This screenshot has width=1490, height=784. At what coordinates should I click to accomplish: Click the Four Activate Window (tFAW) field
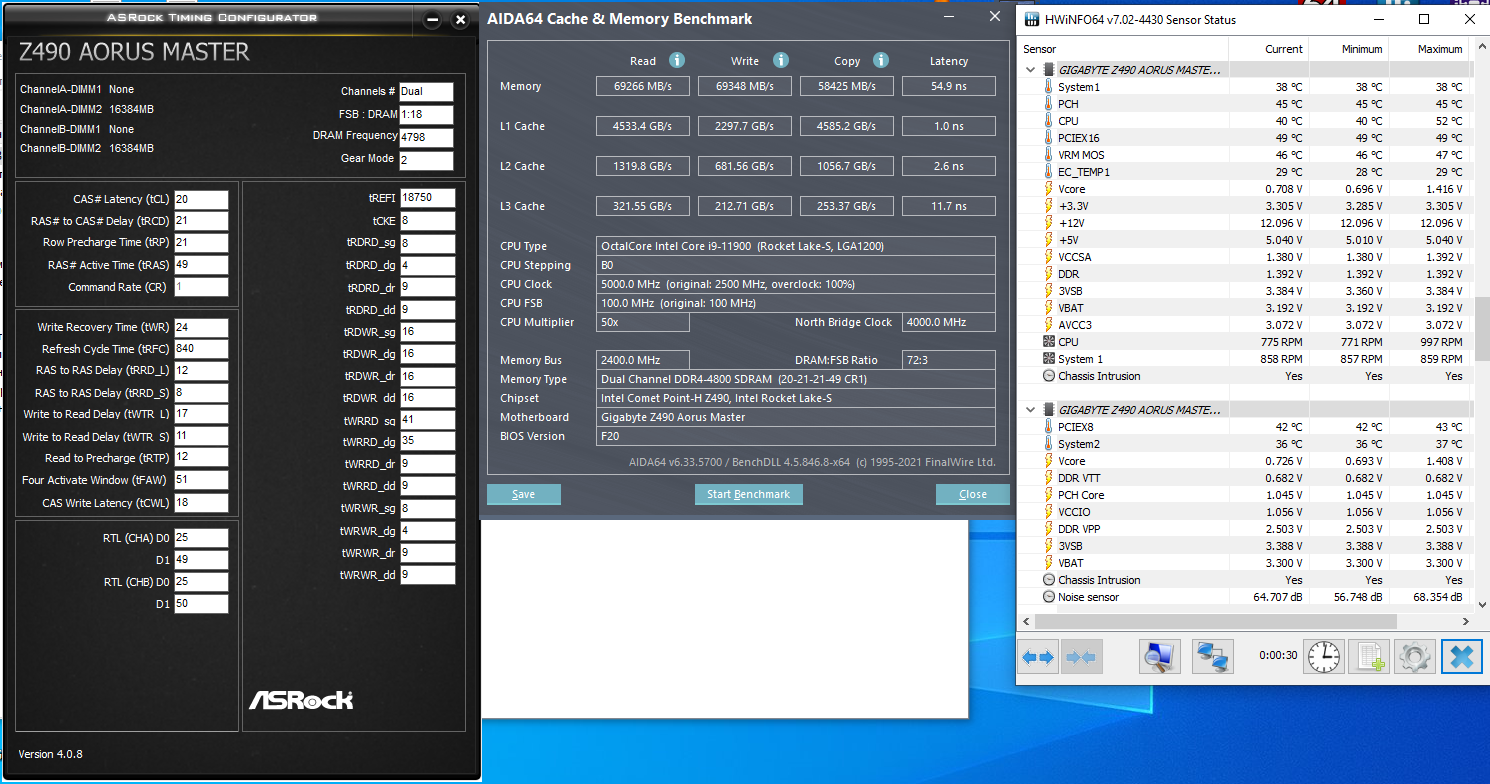tap(201, 480)
